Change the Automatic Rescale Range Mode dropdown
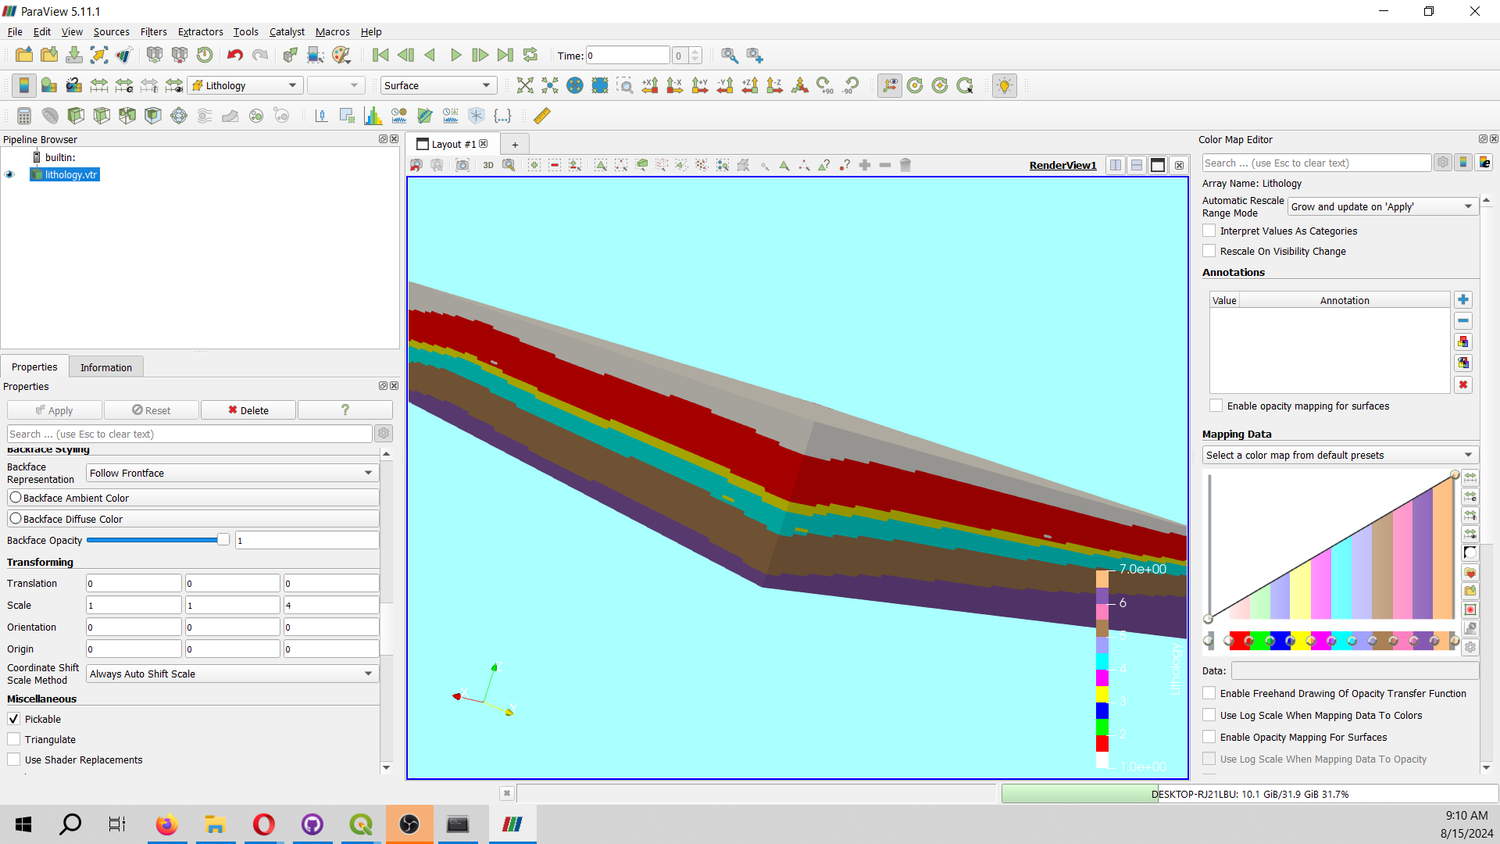The height and width of the screenshot is (844, 1500). pos(1381,206)
